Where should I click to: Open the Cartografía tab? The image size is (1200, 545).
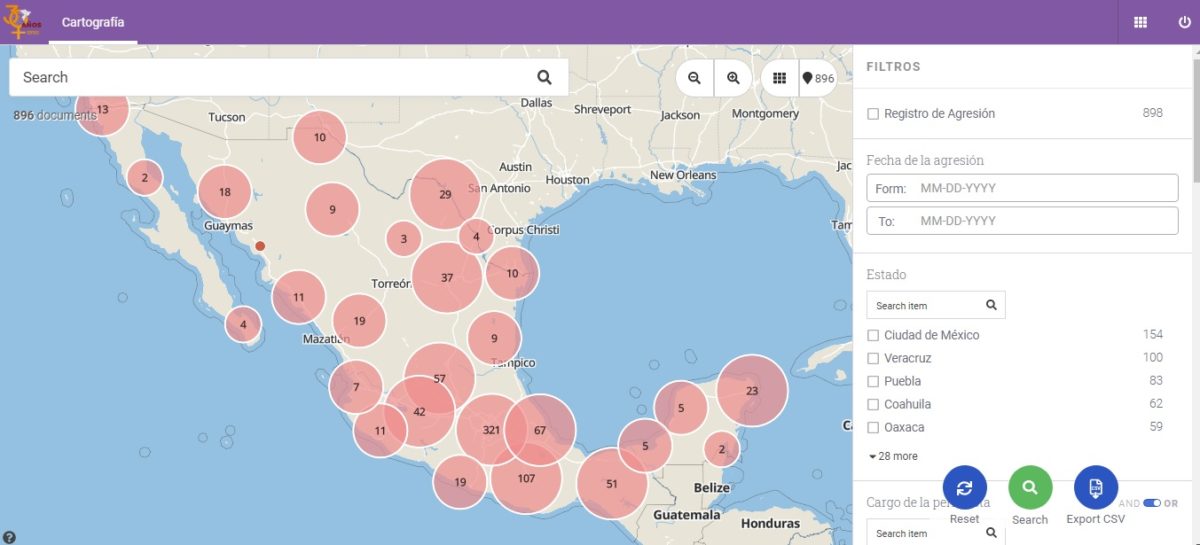93,22
